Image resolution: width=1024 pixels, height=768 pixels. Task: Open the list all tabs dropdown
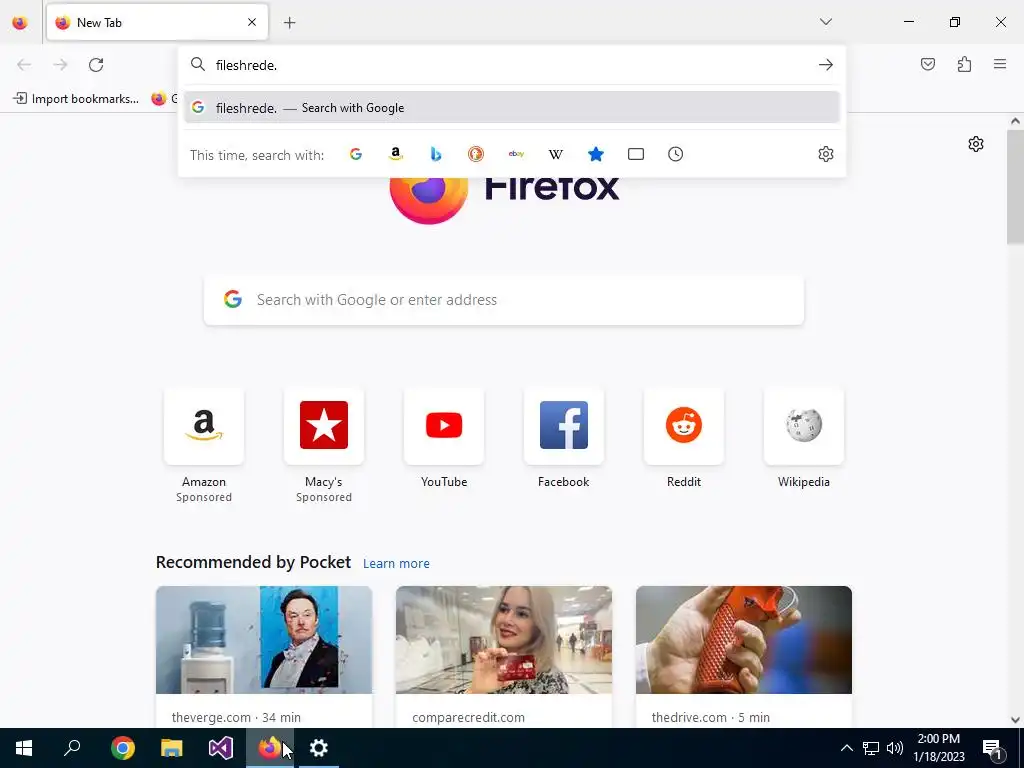826,22
